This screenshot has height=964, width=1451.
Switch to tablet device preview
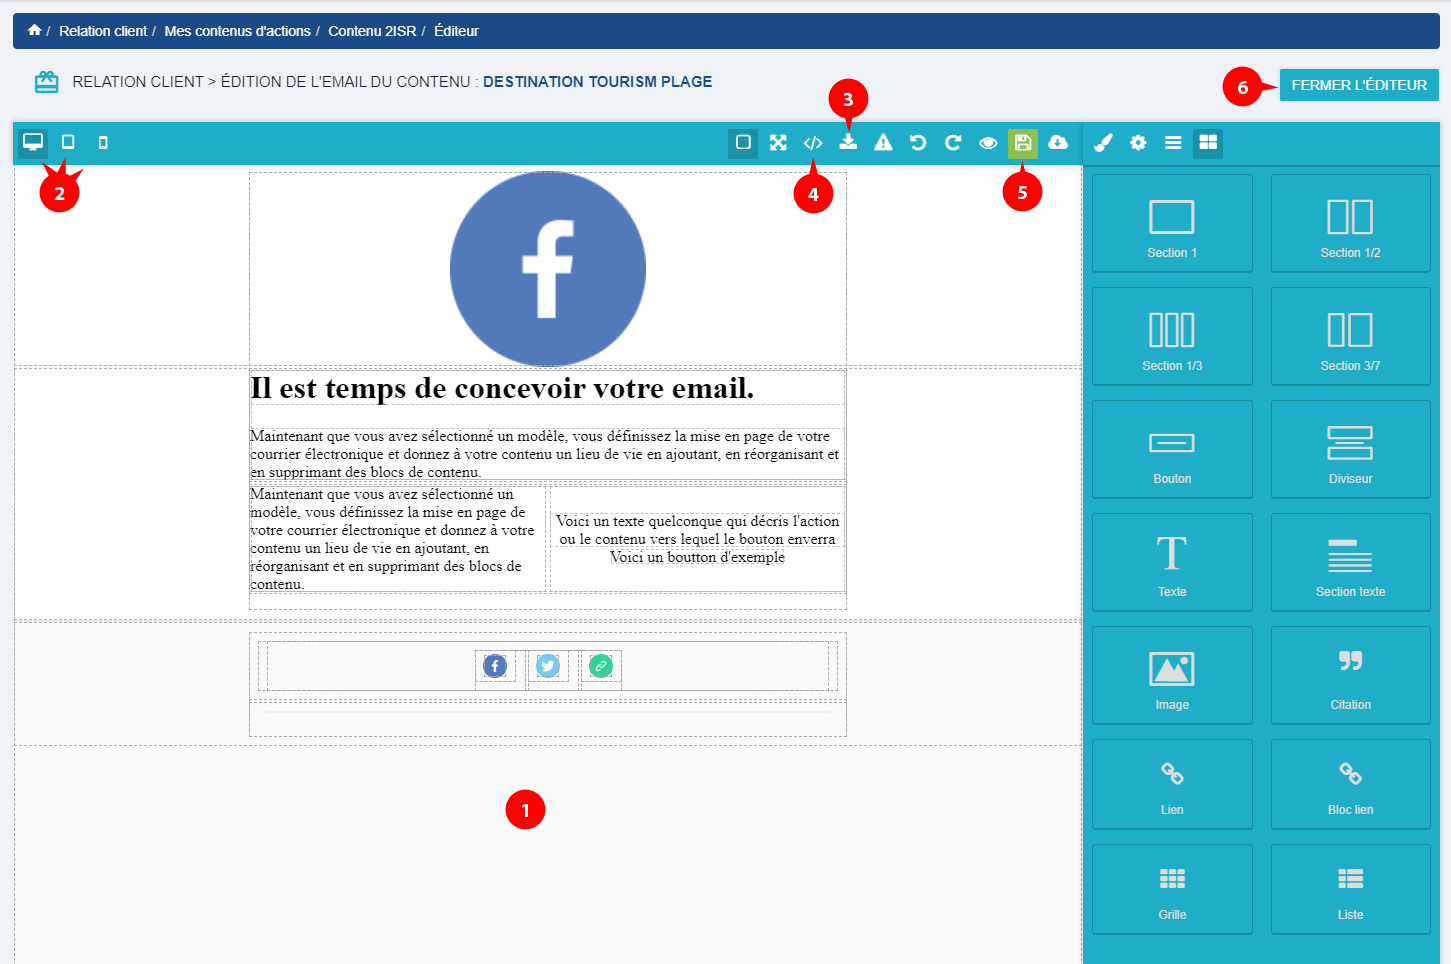68,143
